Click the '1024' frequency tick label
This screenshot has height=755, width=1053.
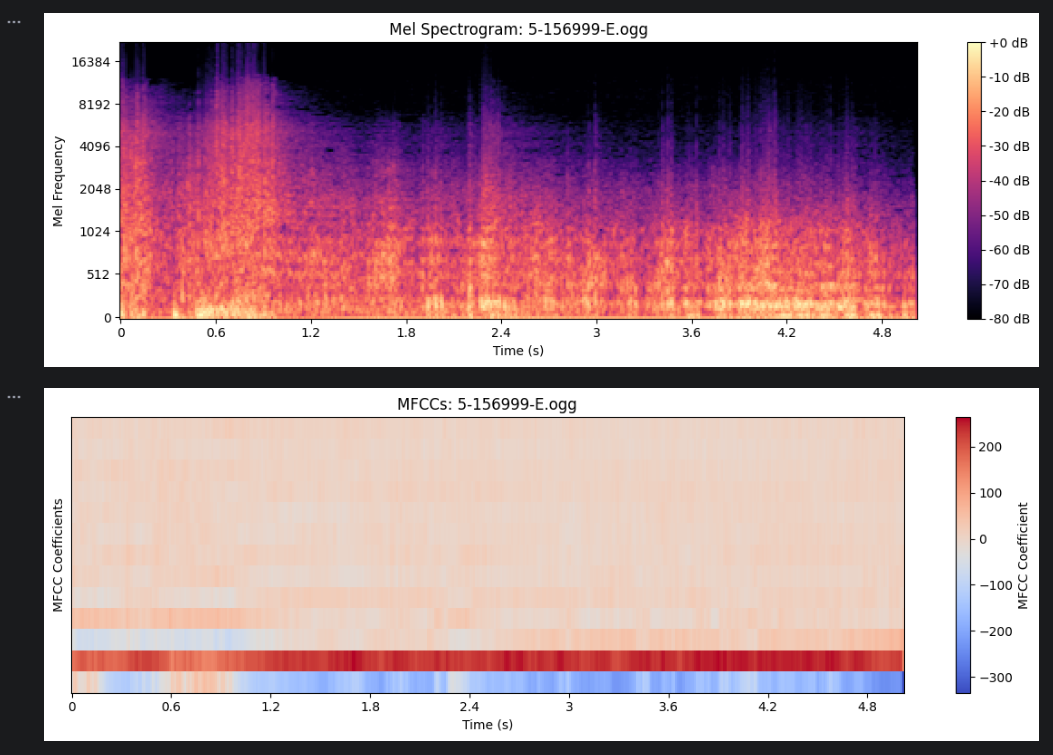[x=95, y=232]
